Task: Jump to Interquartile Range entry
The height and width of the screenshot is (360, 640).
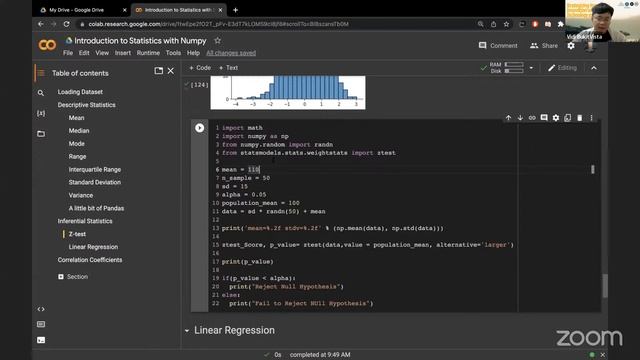Action: [95, 169]
